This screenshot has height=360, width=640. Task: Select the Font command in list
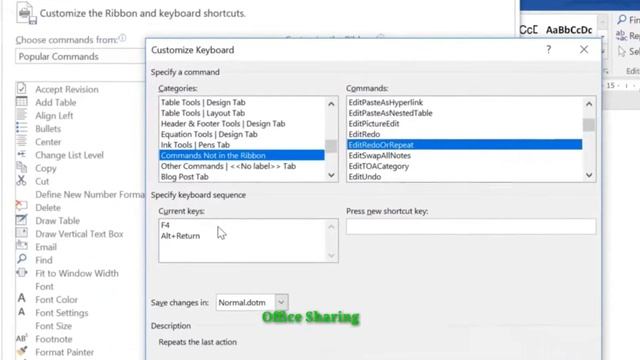click(x=44, y=287)
